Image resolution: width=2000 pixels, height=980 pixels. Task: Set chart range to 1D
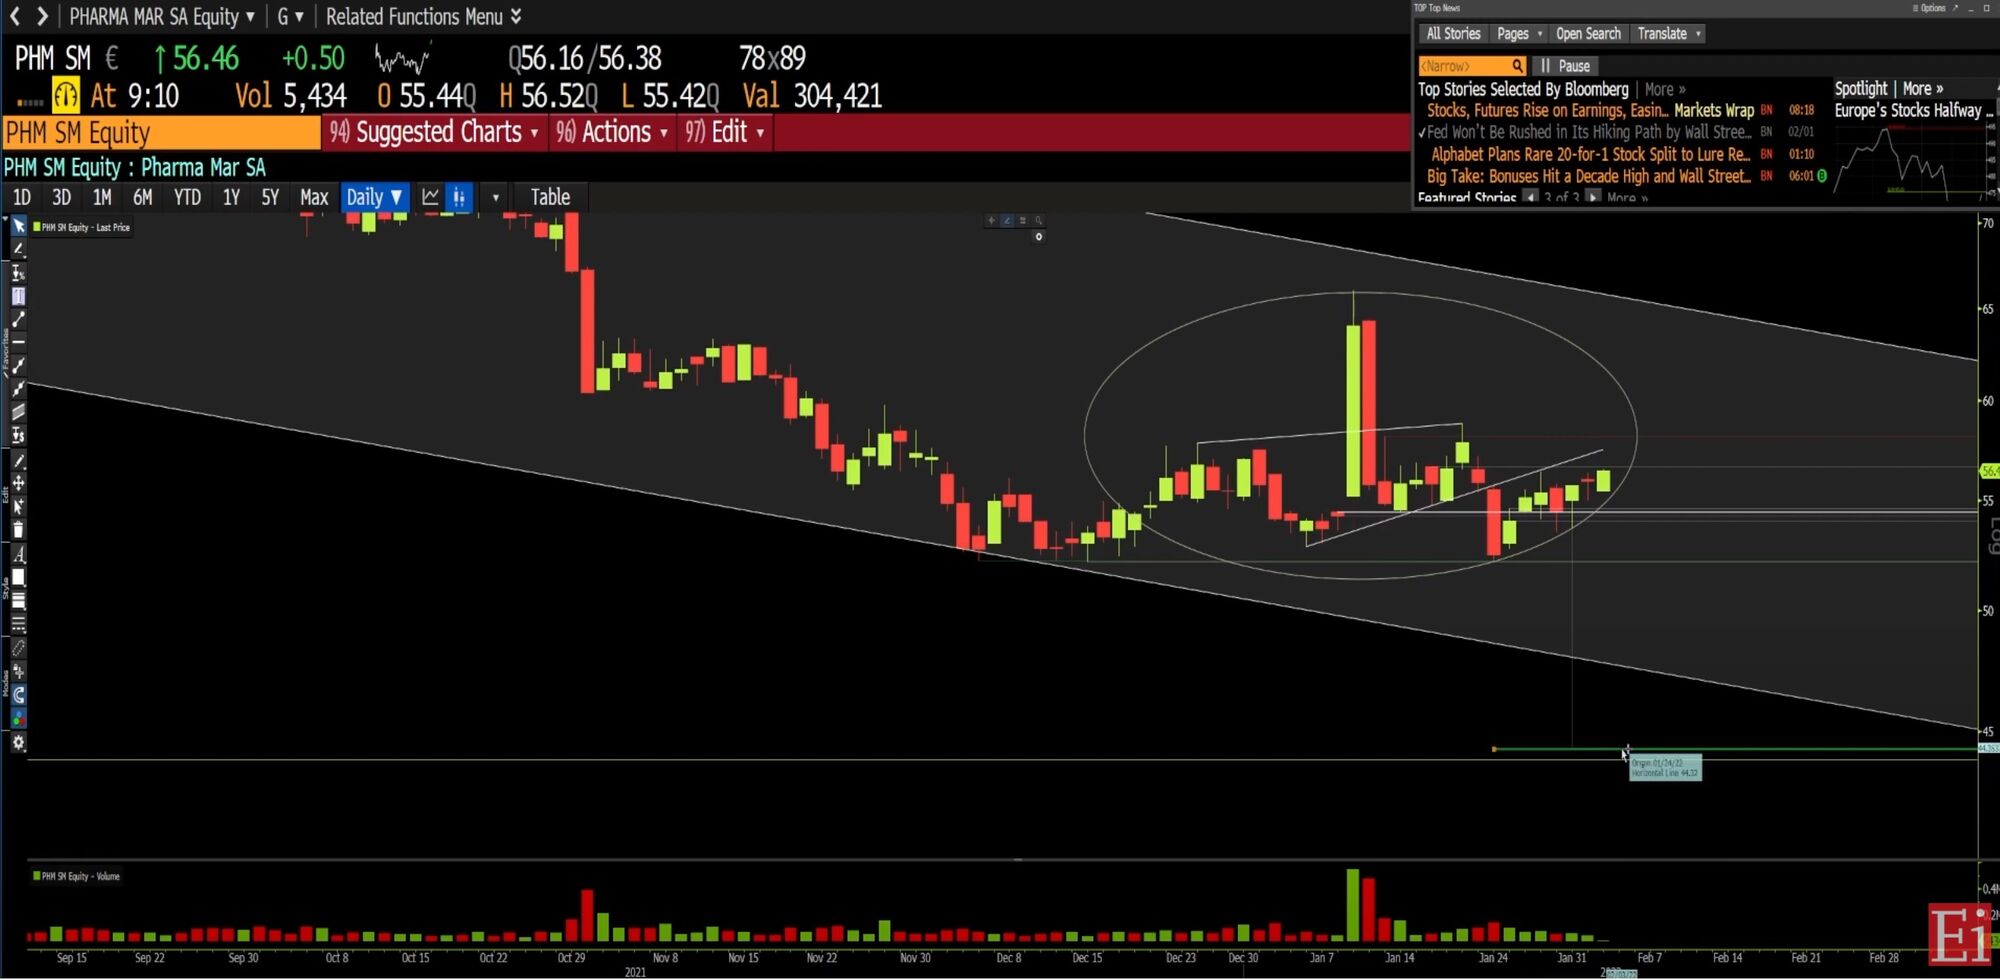click(22, 197)
